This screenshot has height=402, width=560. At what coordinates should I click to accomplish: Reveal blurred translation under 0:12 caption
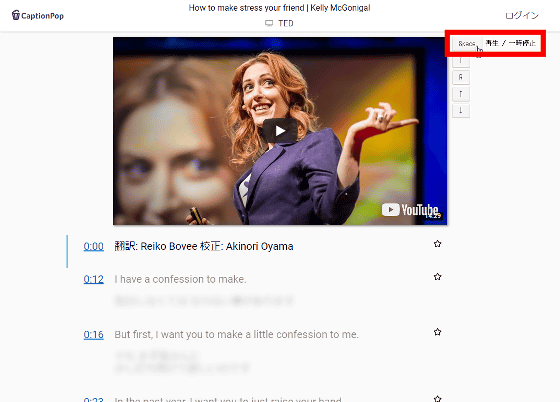204,301
